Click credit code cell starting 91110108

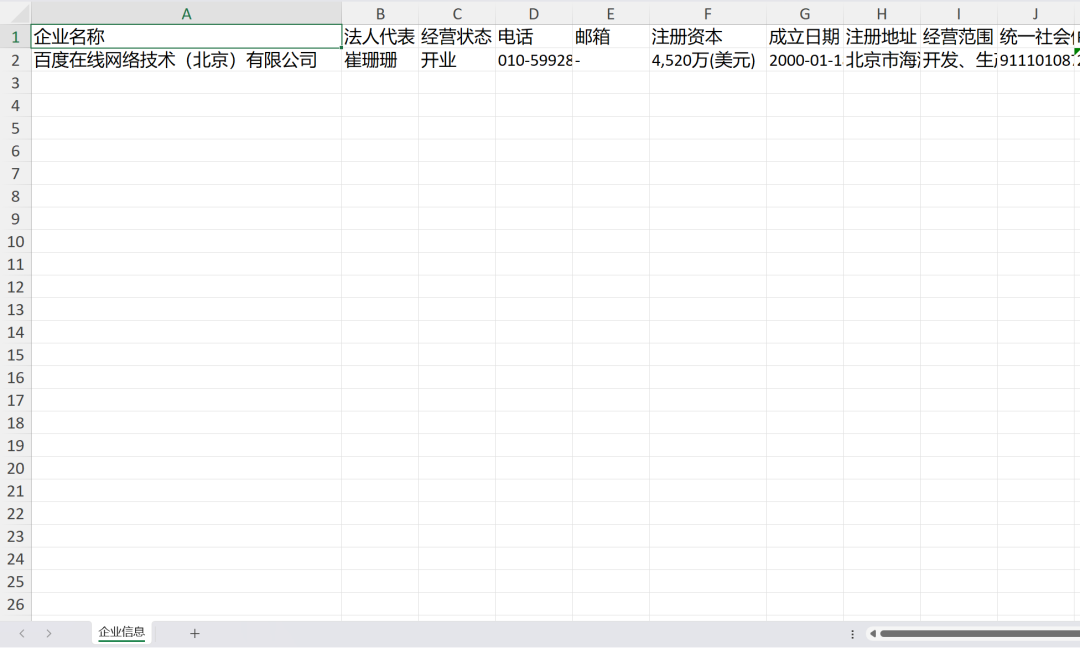click(x=1038, y=60)
